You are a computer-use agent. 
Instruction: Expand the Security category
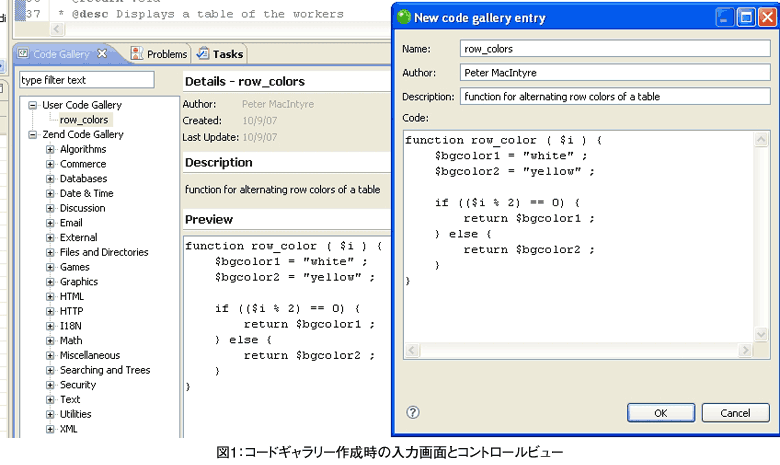coord(50,385)
